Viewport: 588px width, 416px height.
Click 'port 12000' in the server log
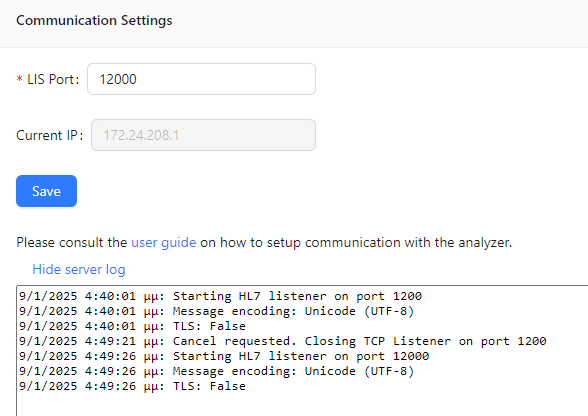click(x=392, y=356)
